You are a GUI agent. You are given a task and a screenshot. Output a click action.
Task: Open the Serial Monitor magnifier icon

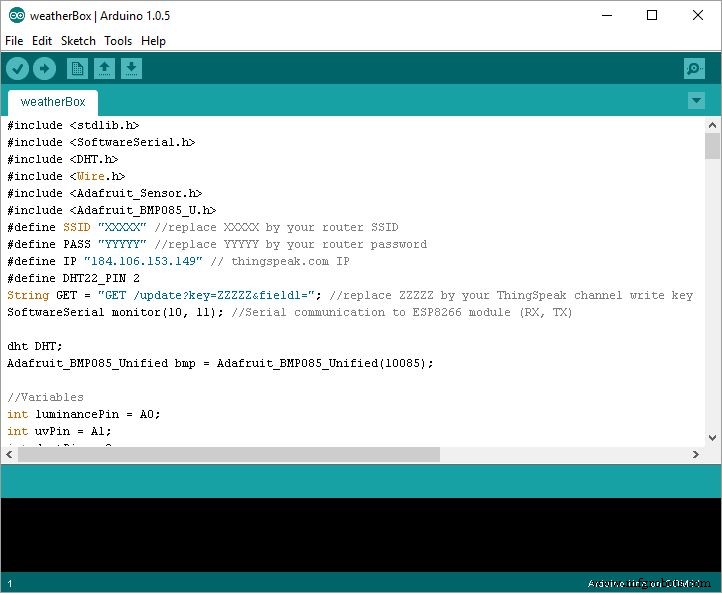click(694, 68)
